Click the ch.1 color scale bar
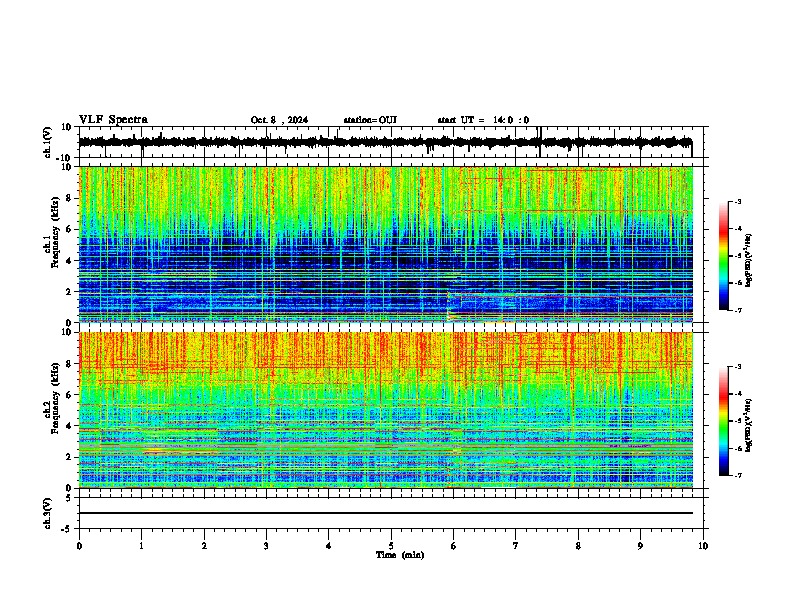The width and height of the screenshot is (792, 612). coord(723,256)
